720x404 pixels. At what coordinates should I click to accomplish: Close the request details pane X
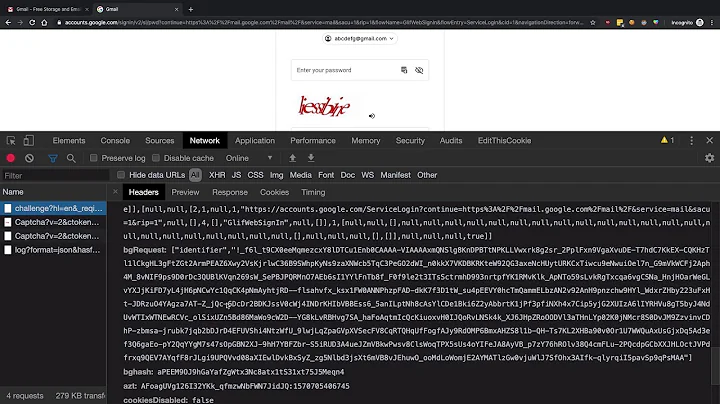[115, 192]
